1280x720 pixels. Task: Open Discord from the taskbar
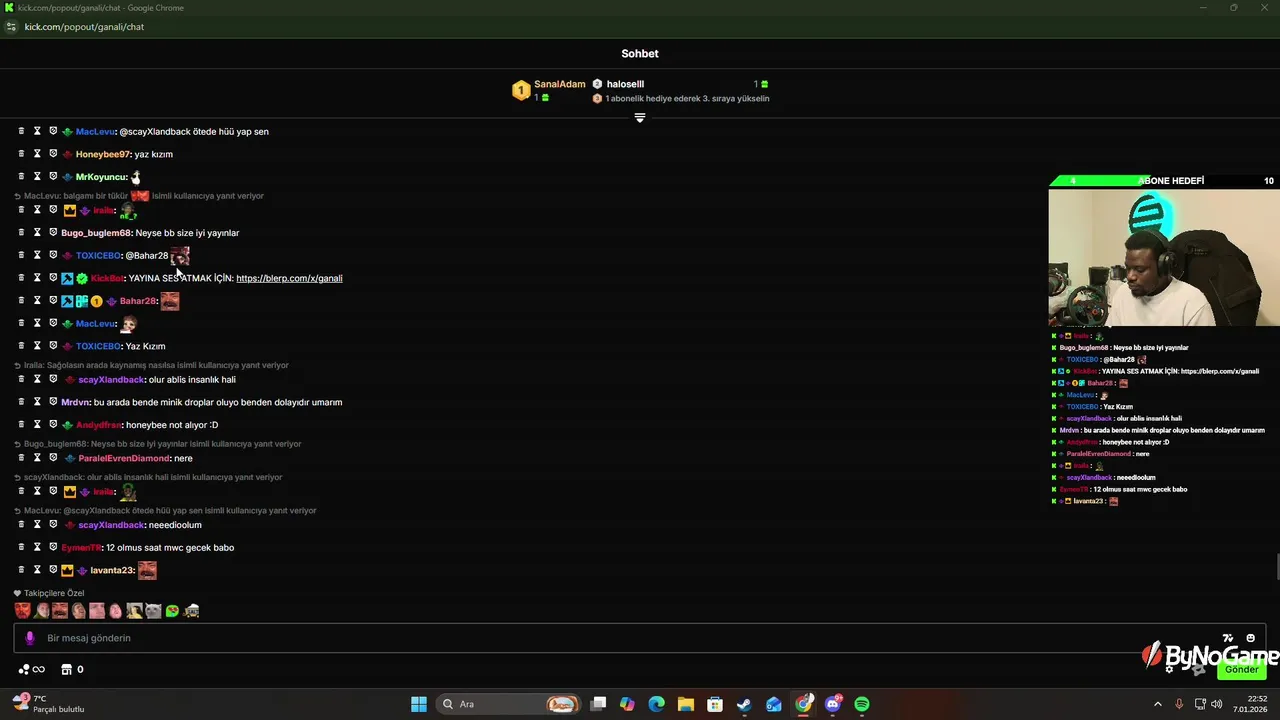(833, 704)
